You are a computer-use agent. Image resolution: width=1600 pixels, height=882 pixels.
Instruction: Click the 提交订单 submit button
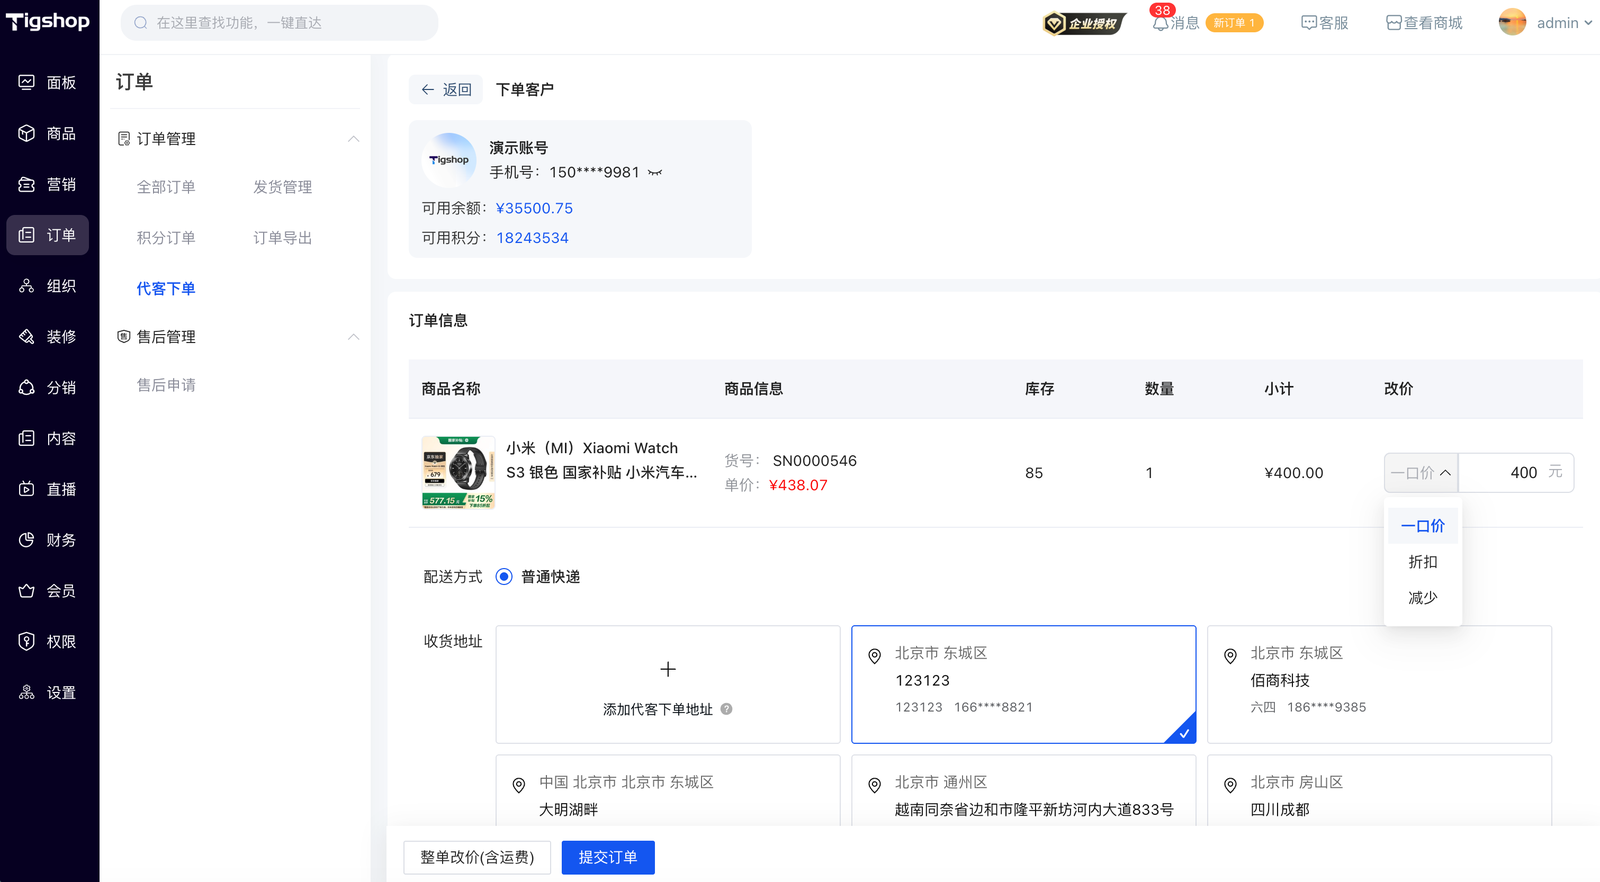click(x=608, y=857)
